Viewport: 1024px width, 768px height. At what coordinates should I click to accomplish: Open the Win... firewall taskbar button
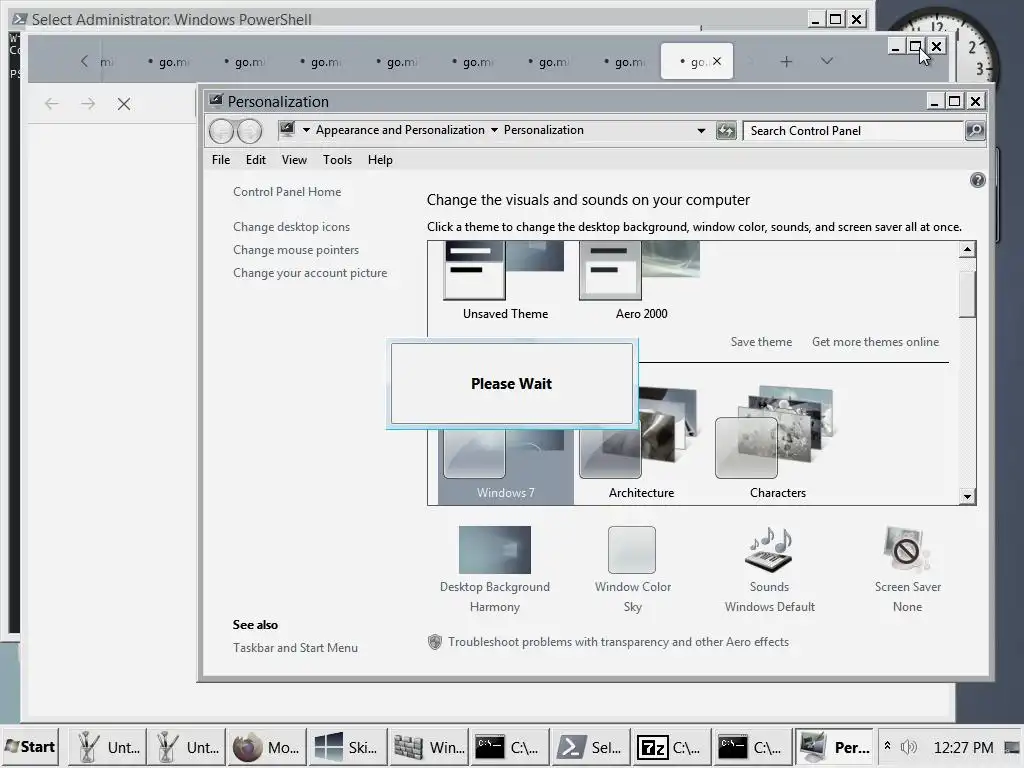coord(428,747)
